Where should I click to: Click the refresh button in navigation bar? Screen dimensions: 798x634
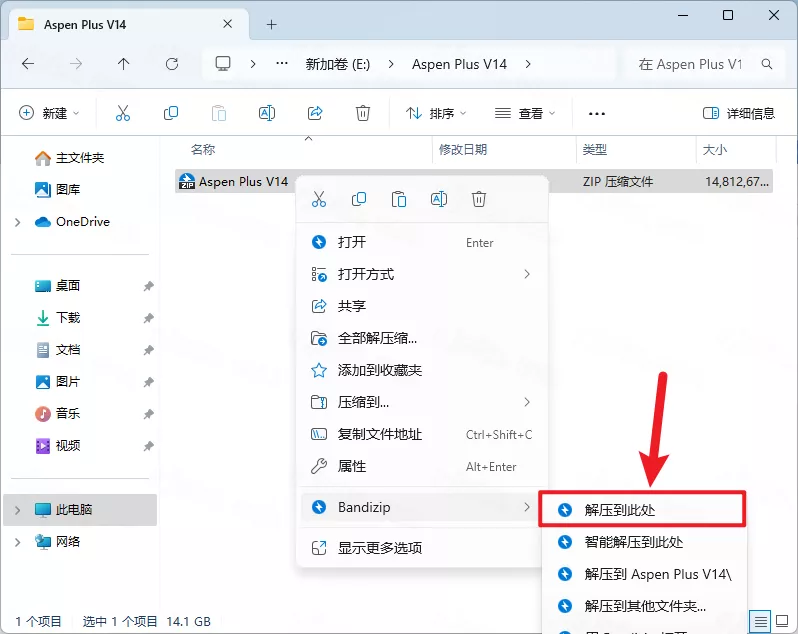pos(172,64)
